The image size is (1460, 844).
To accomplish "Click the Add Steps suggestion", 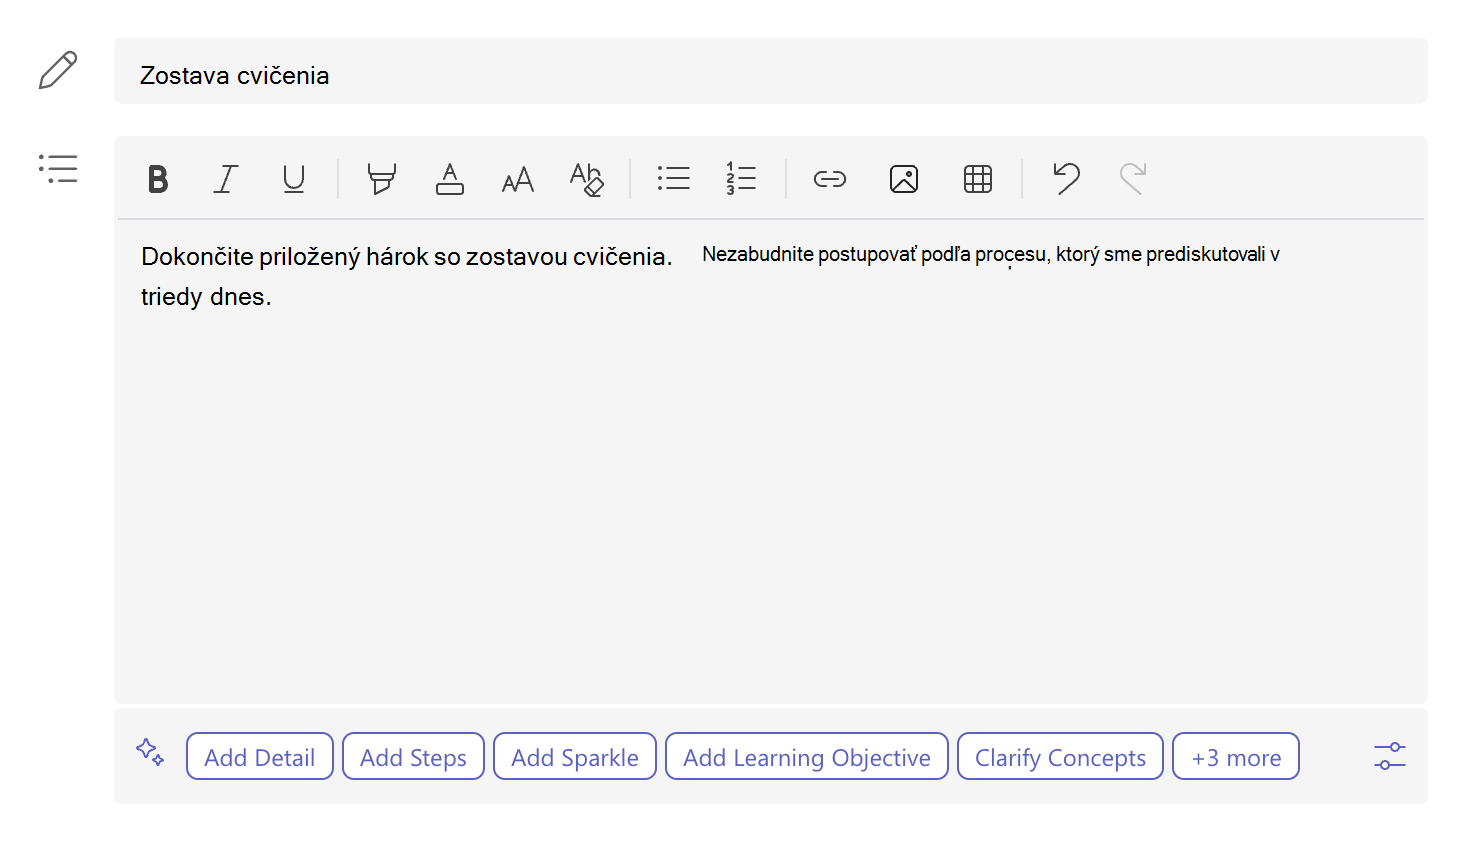I will click(413, 756).
